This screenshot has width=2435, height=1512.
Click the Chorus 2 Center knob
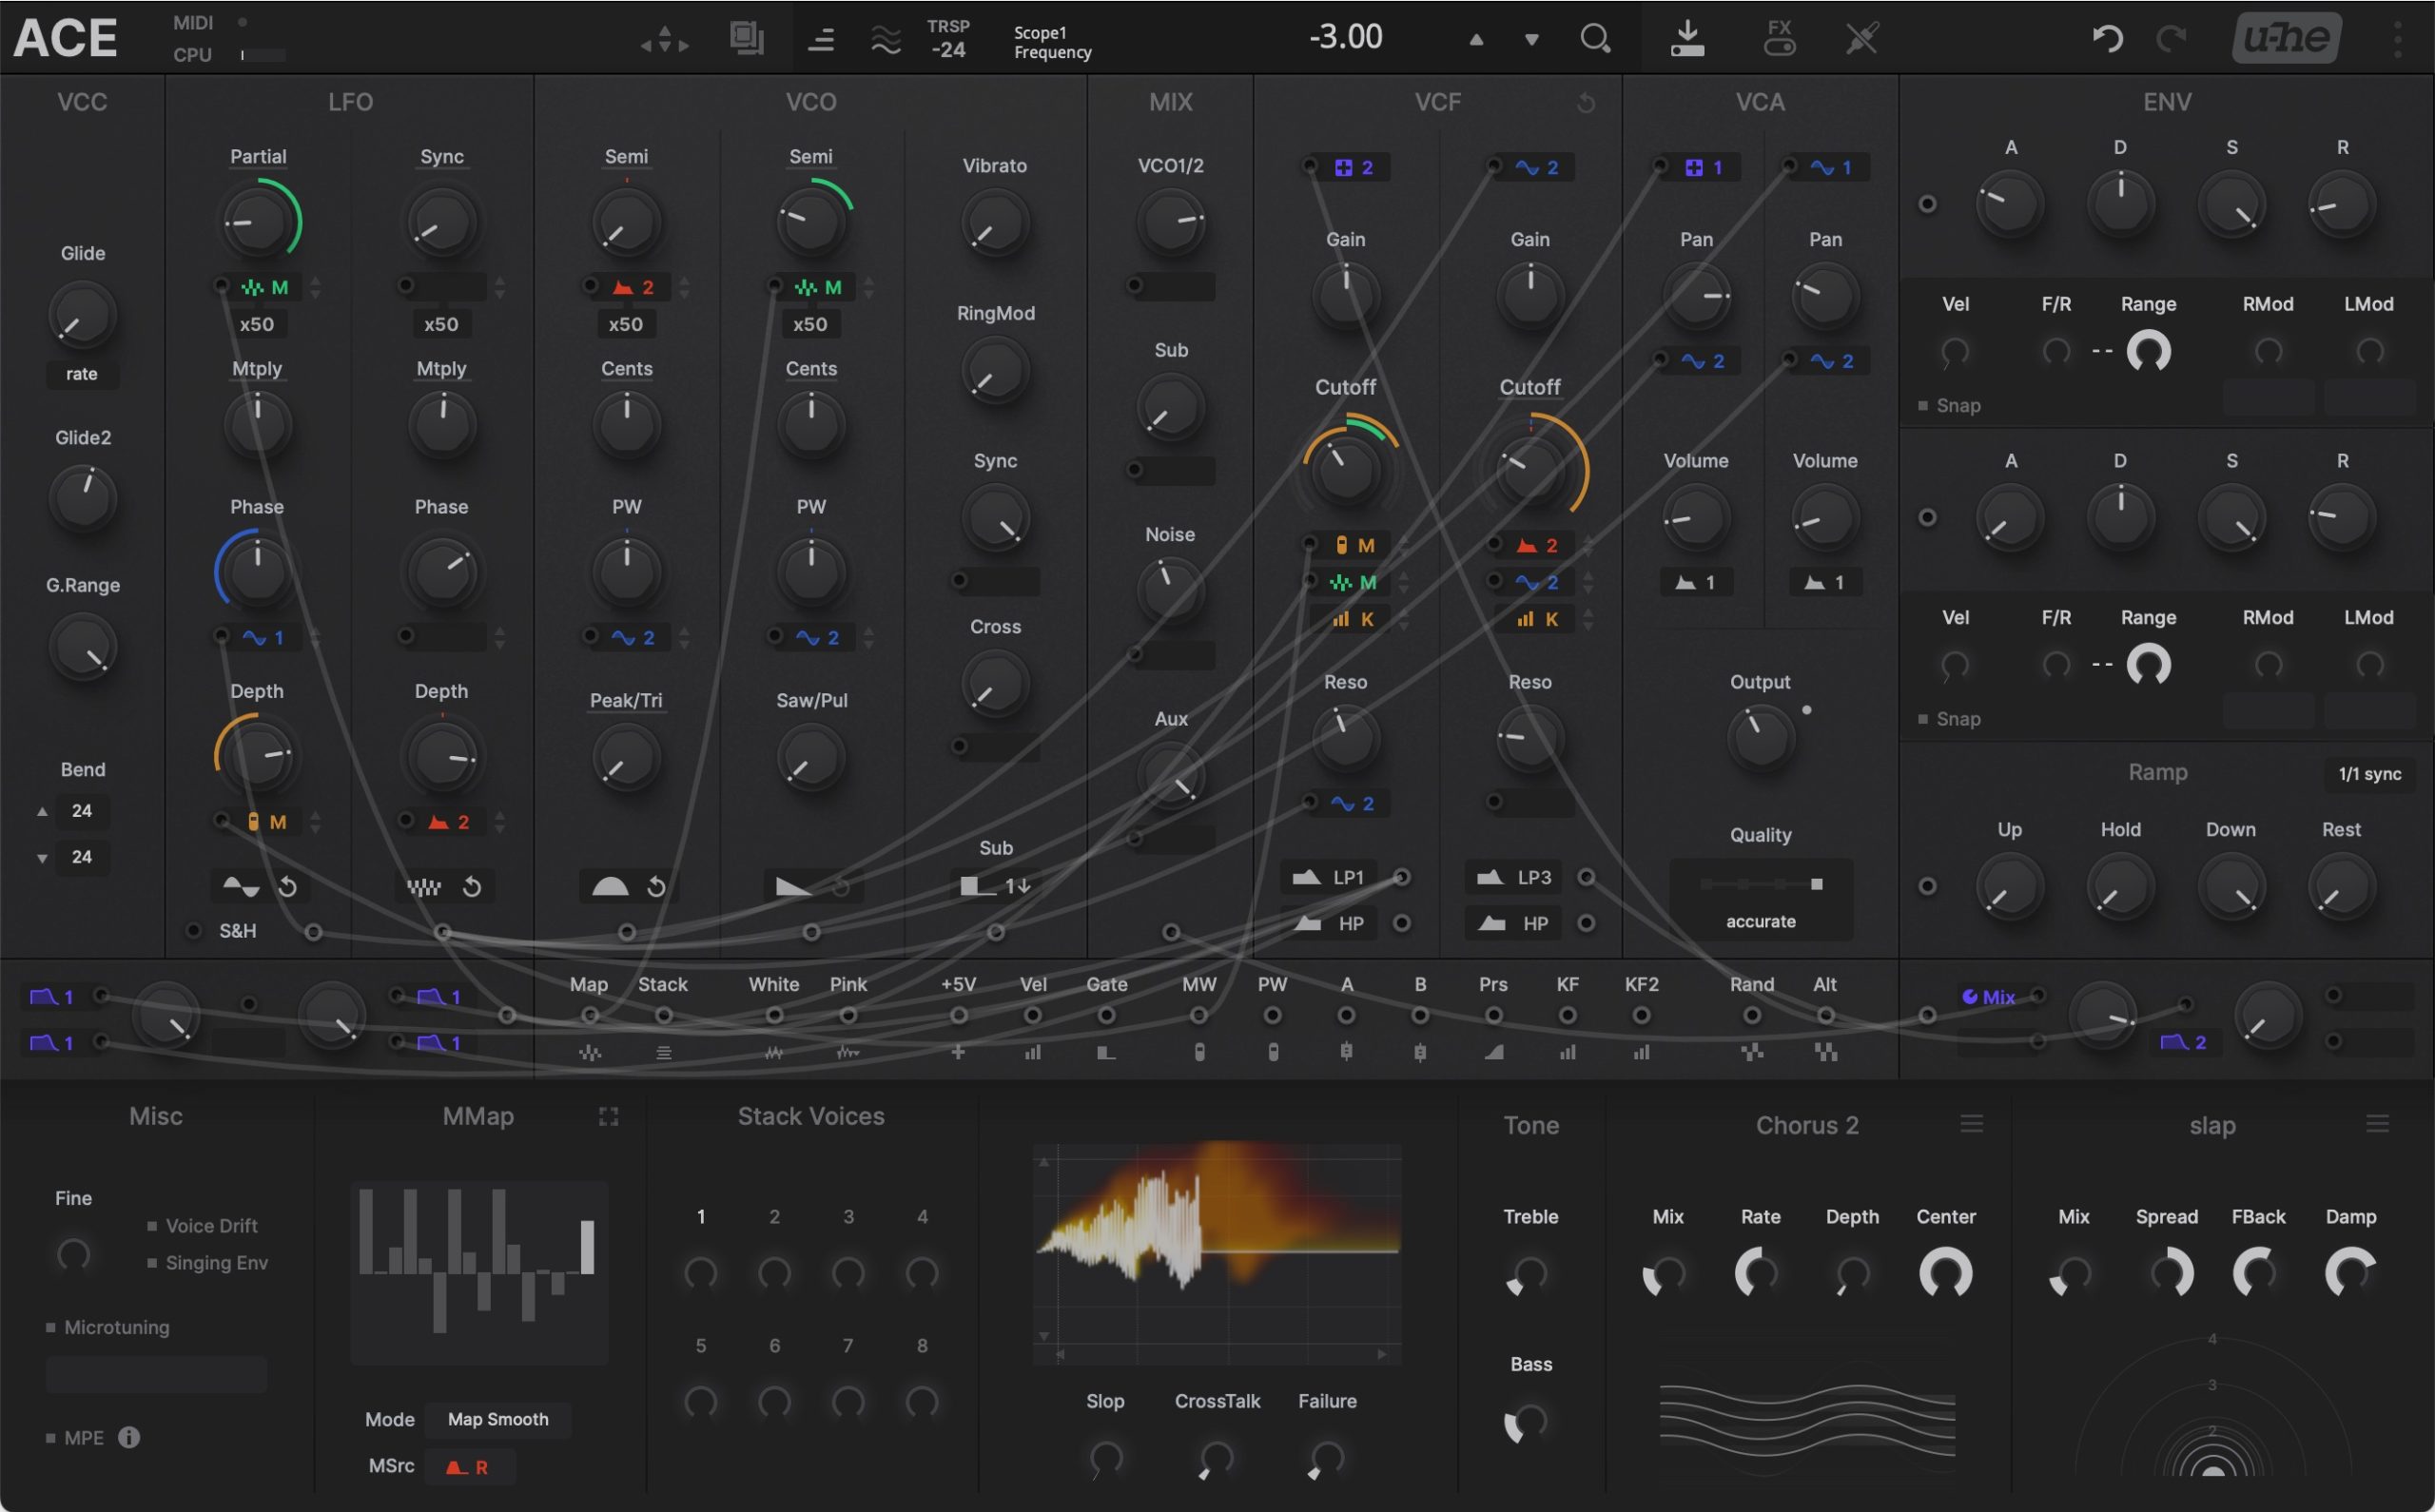pyautogui.click(x=1945, y=1272)
